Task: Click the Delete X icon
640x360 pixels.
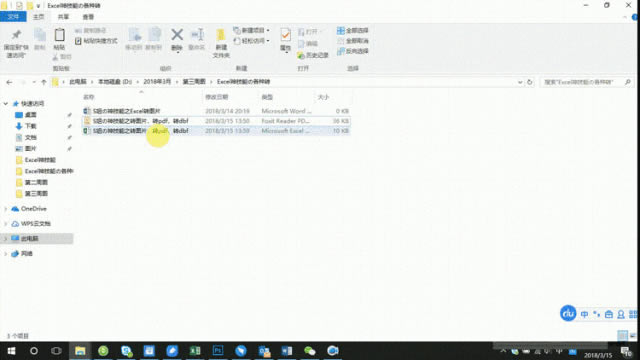Action: (x=177, y=35)
